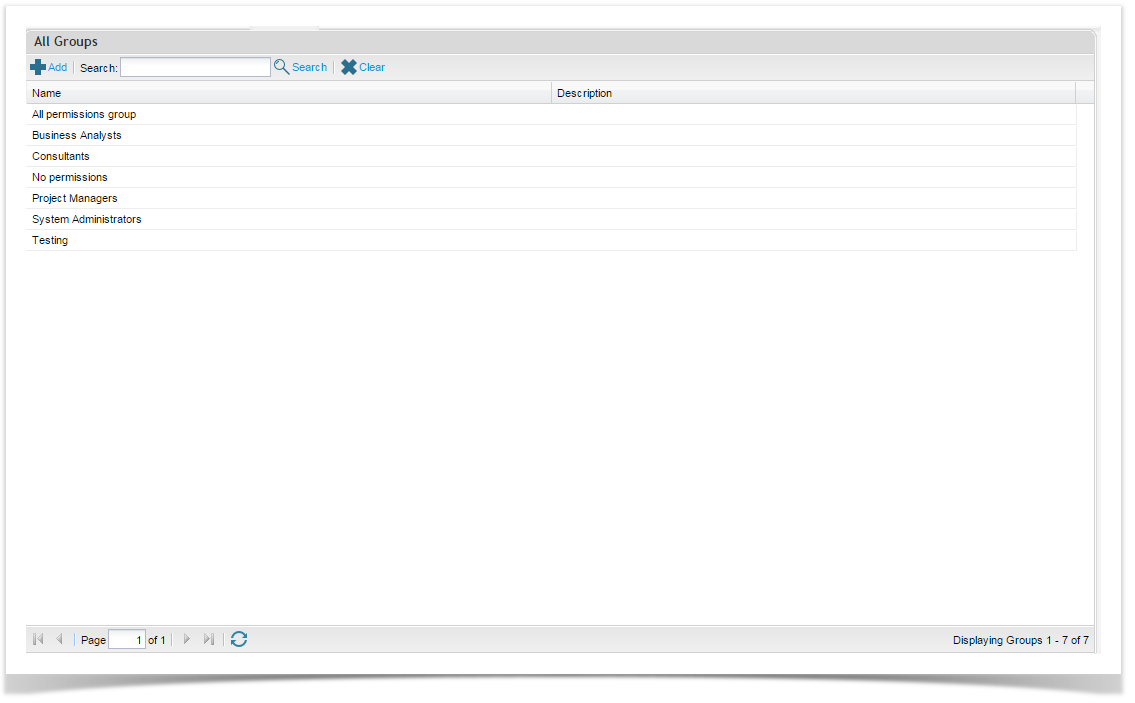Go to first page arrow

coord(38,639)
